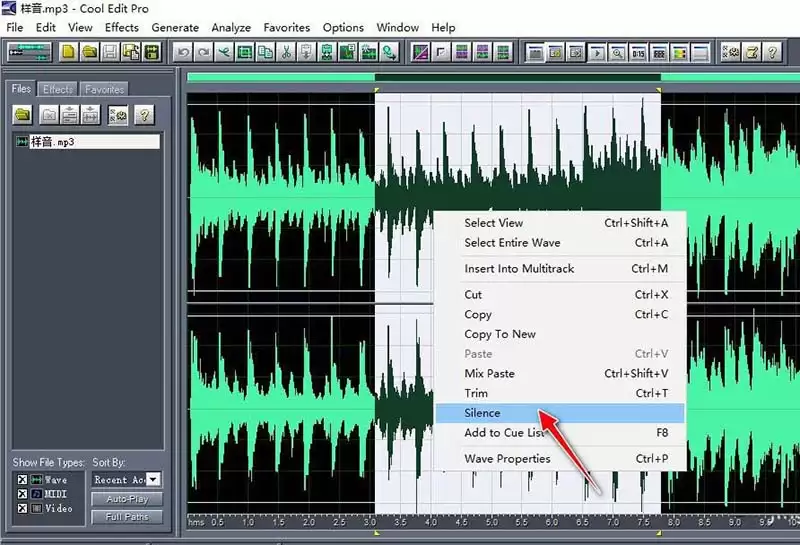Choose Add to Cue List

pyautogui.click(x=559, y=433)
